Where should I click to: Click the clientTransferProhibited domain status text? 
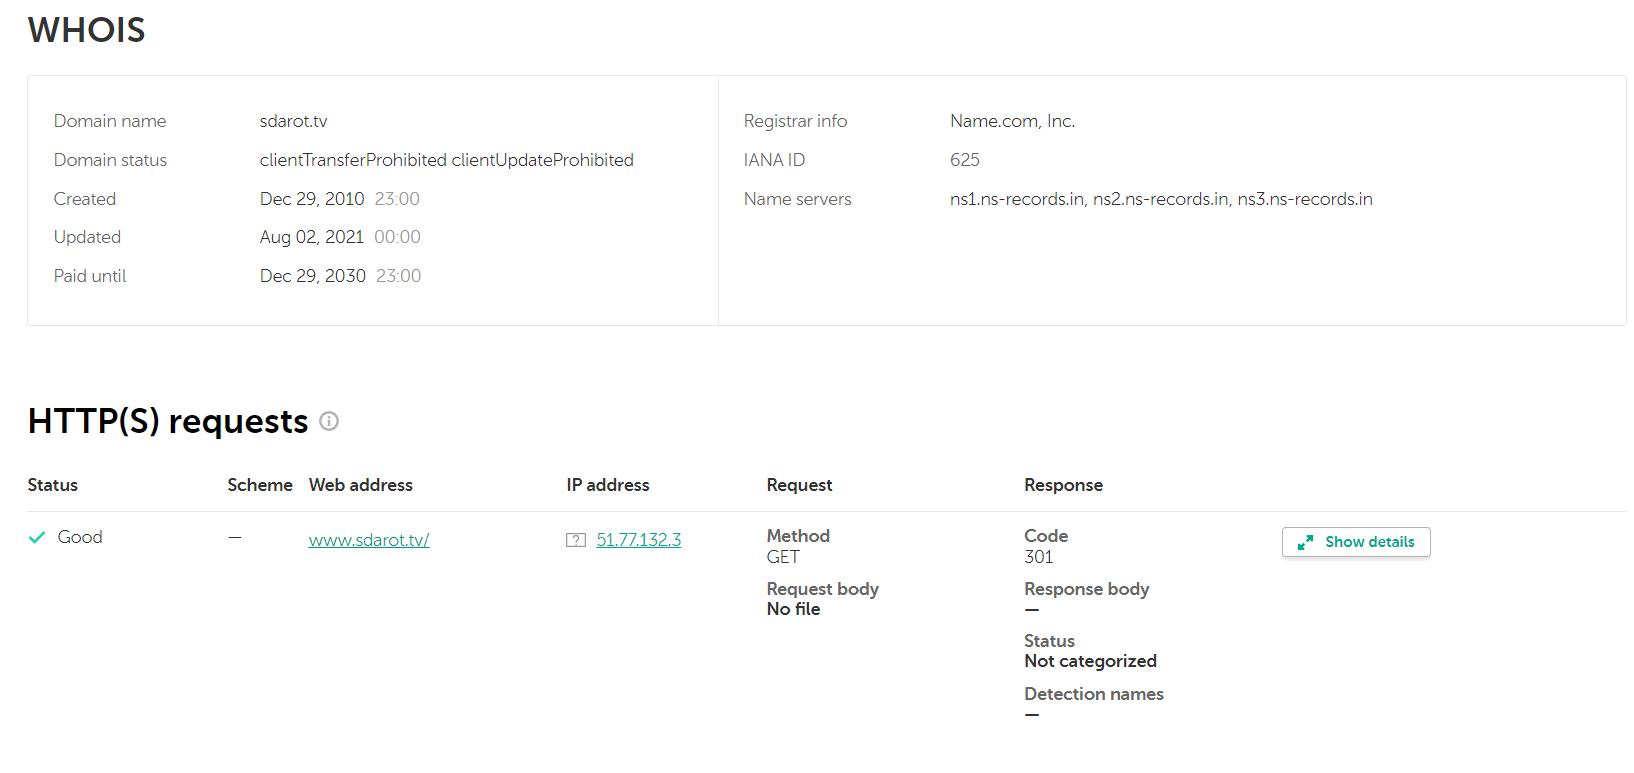pos(353,160)
